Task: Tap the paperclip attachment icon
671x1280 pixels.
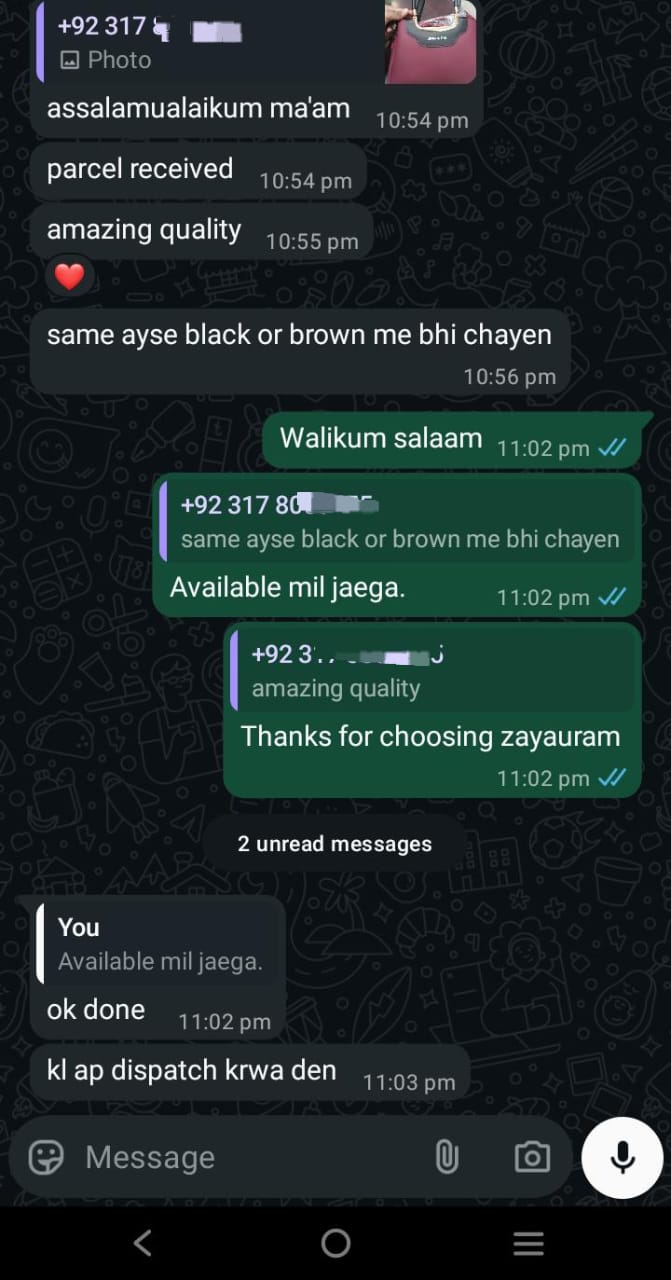Action: [x=446, y=1157]
